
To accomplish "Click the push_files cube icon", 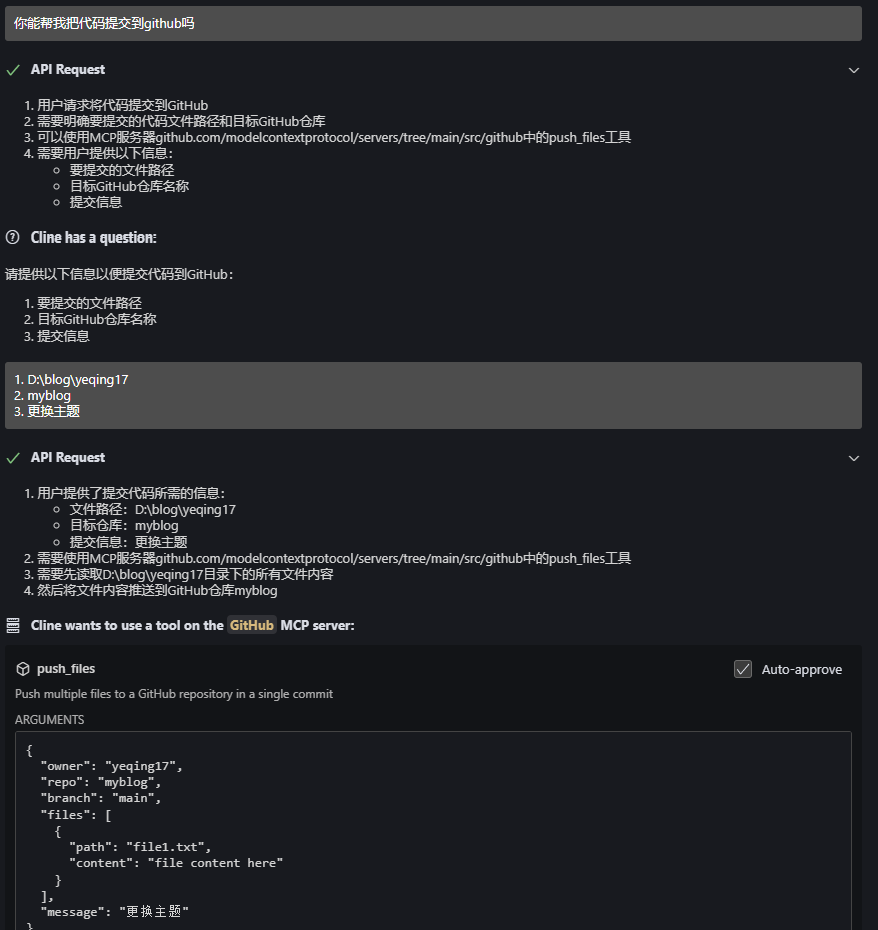I will pyautogui.click(x=23, y=669).
